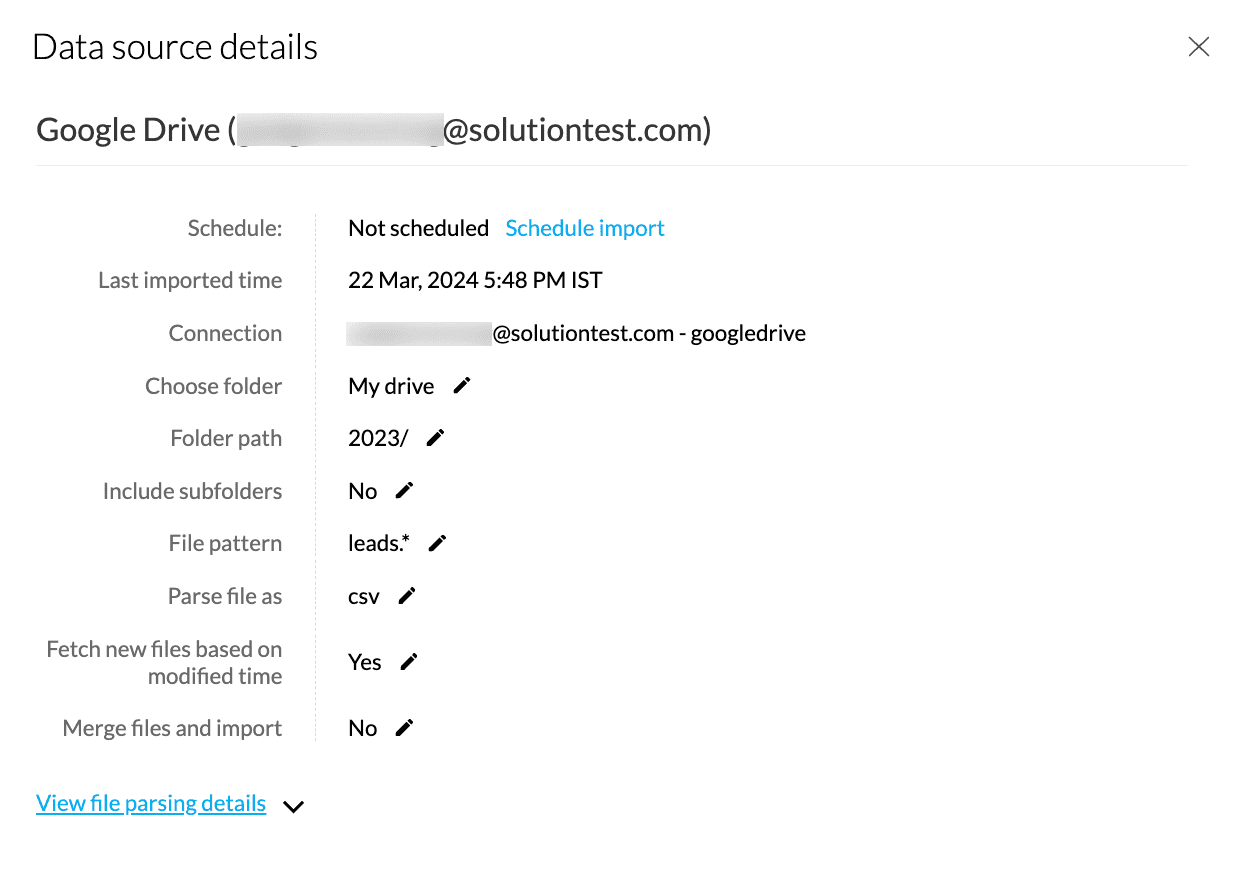Edit the Choose folder setting with pencil icon
This screenshot has width=1246, height=882.
click(461, 386)
